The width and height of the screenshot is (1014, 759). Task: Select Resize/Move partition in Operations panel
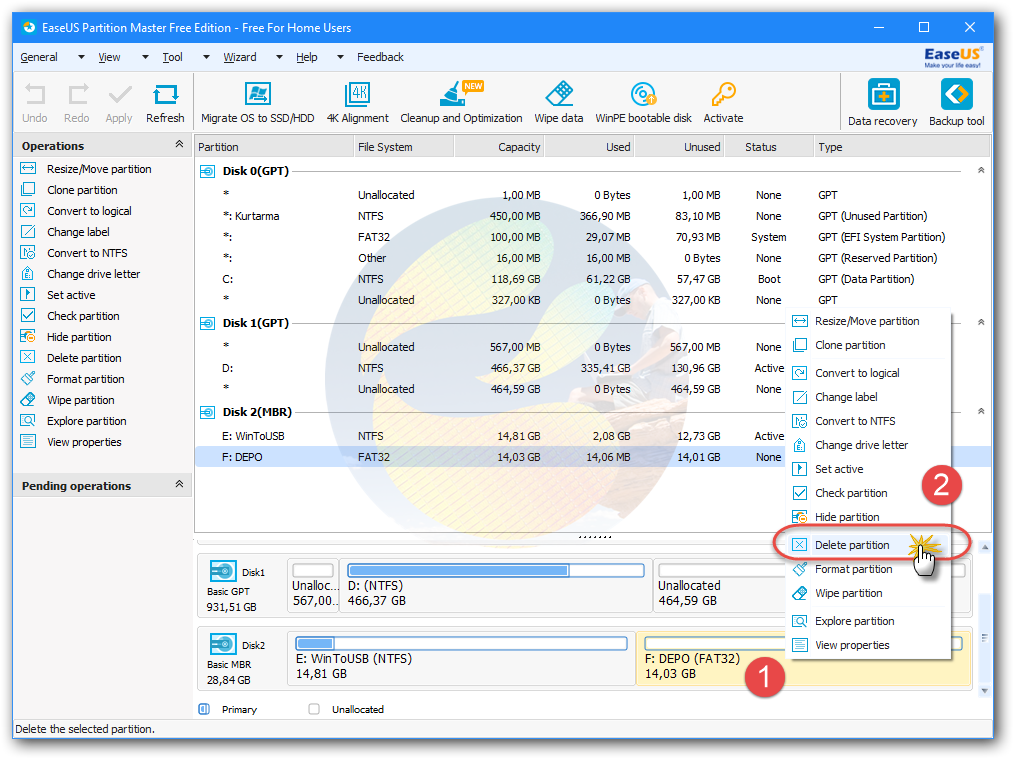pyautogui.click(x=99, y=169)
